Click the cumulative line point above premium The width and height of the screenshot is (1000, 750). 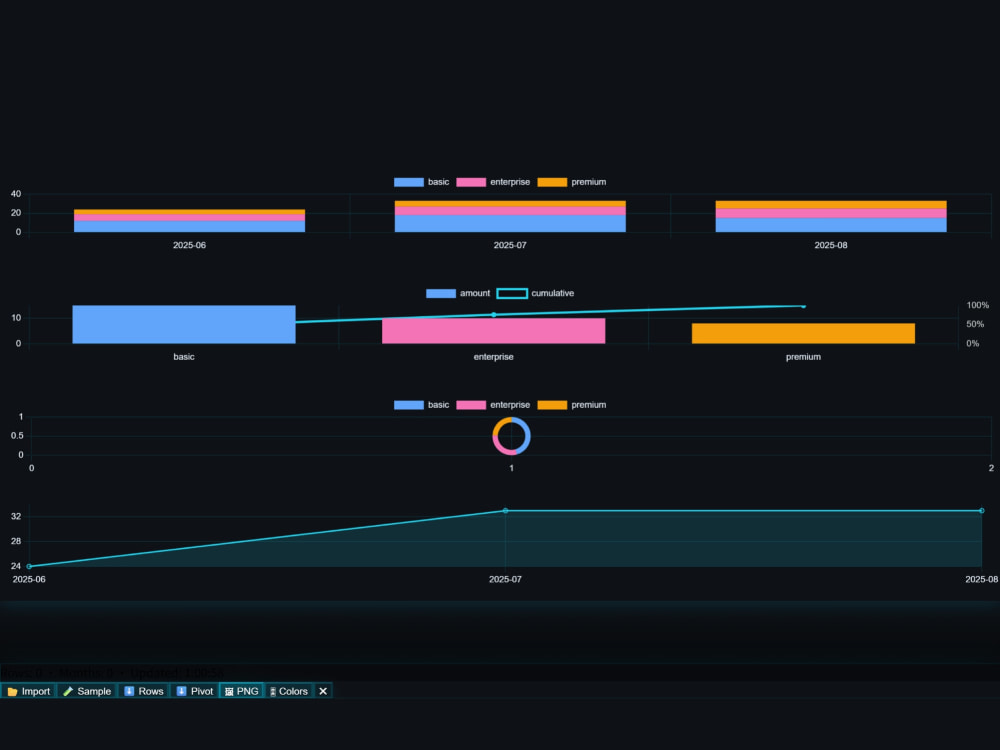click(804, 307)
